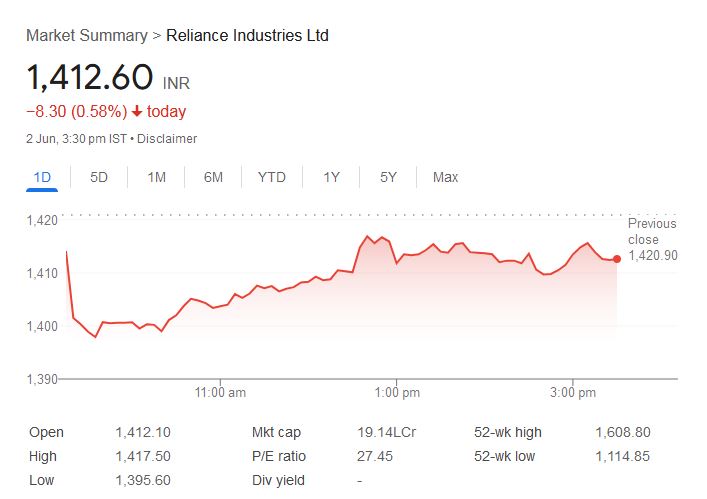Switch to 5Y chart range

tap(389, 177)
